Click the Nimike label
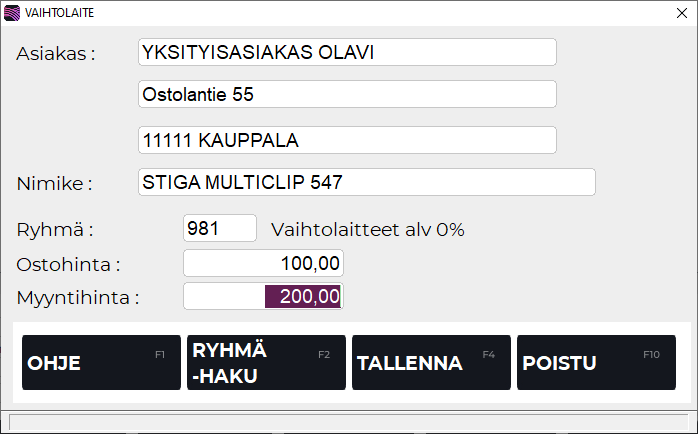Screen dimensions: 698x434 54,184
